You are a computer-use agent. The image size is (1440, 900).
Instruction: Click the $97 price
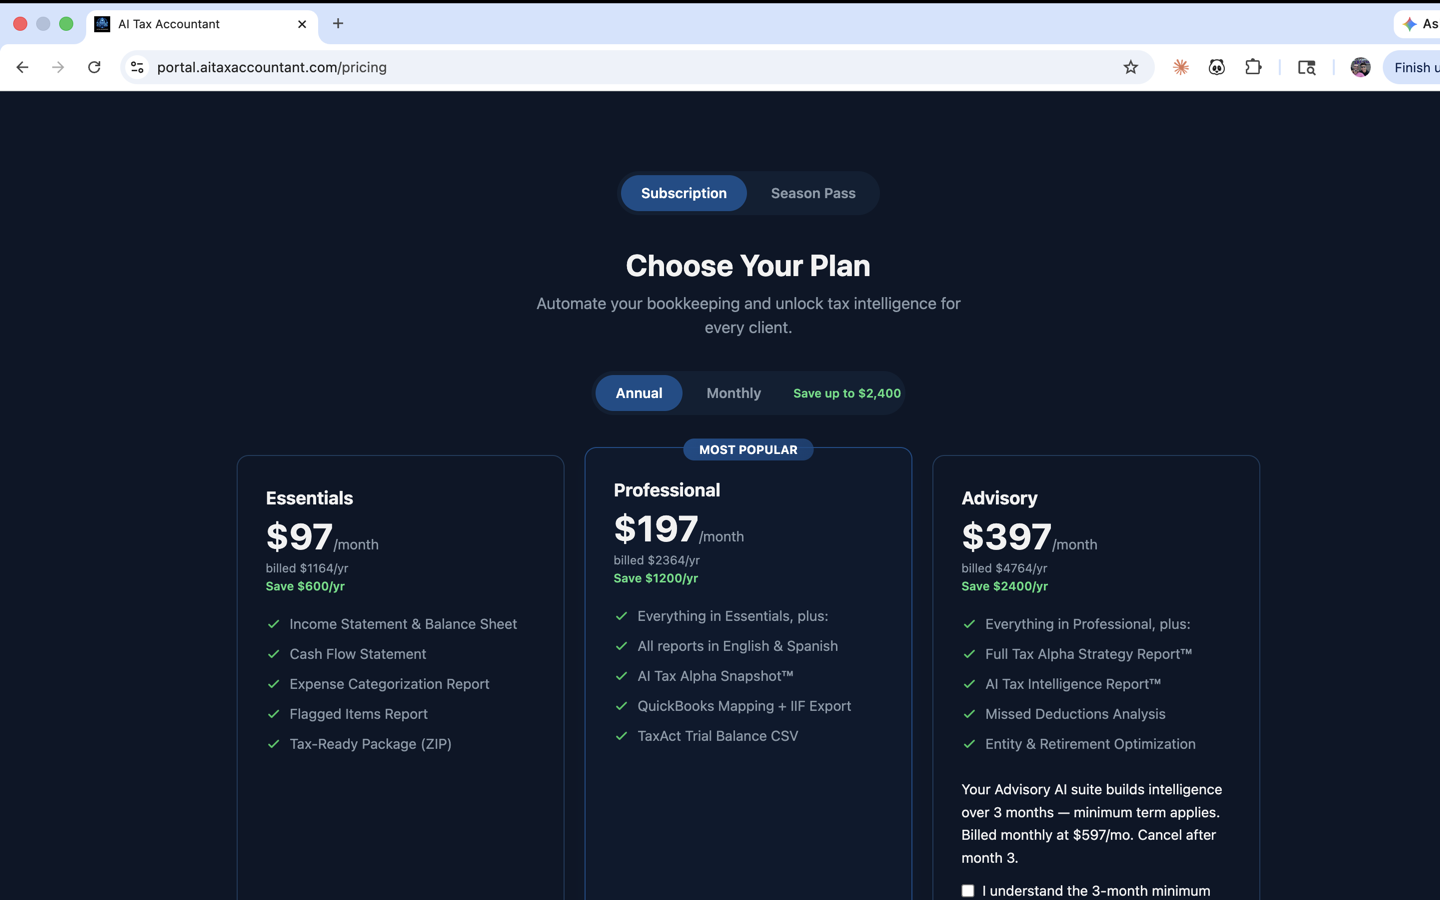(x=299, y=537)
